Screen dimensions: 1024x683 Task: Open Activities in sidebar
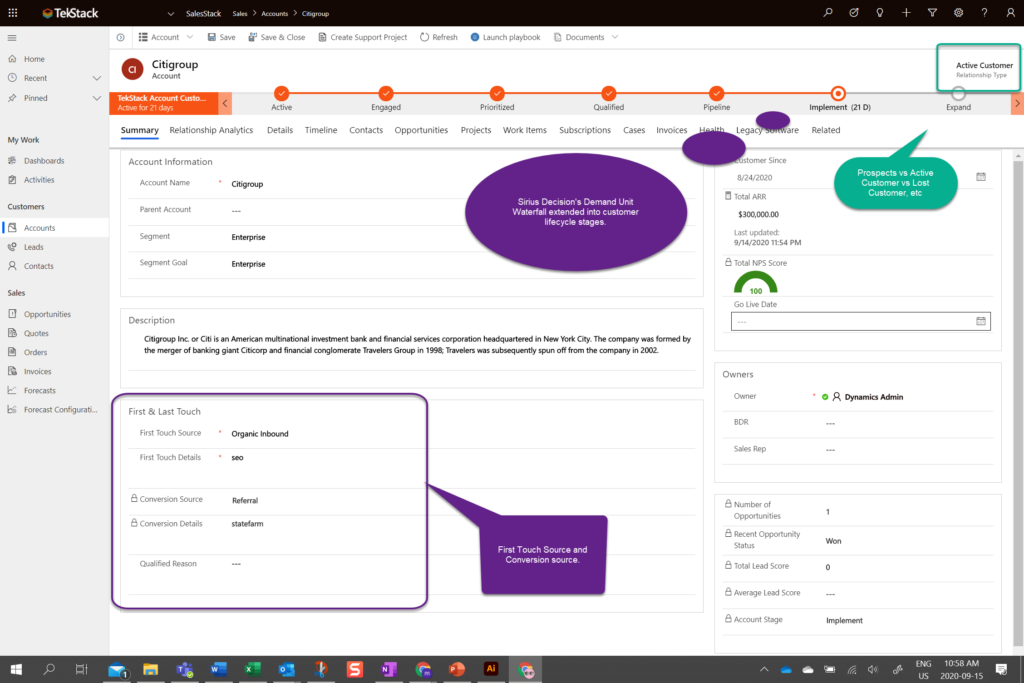39,180
